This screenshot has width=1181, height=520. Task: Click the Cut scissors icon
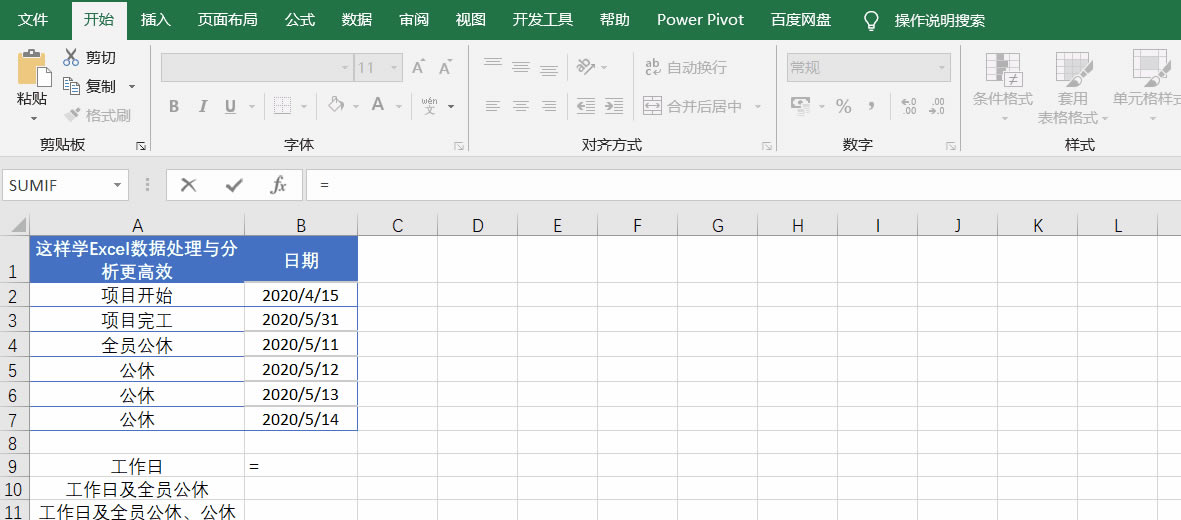71,58
